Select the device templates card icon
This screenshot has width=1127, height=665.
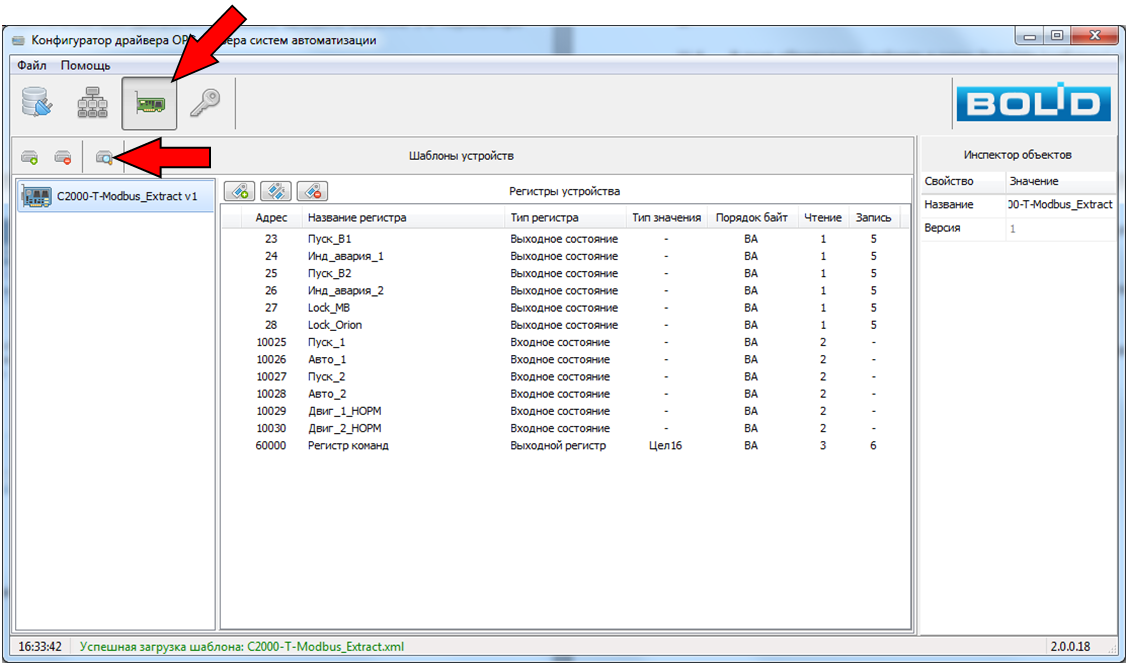(150, 104)
